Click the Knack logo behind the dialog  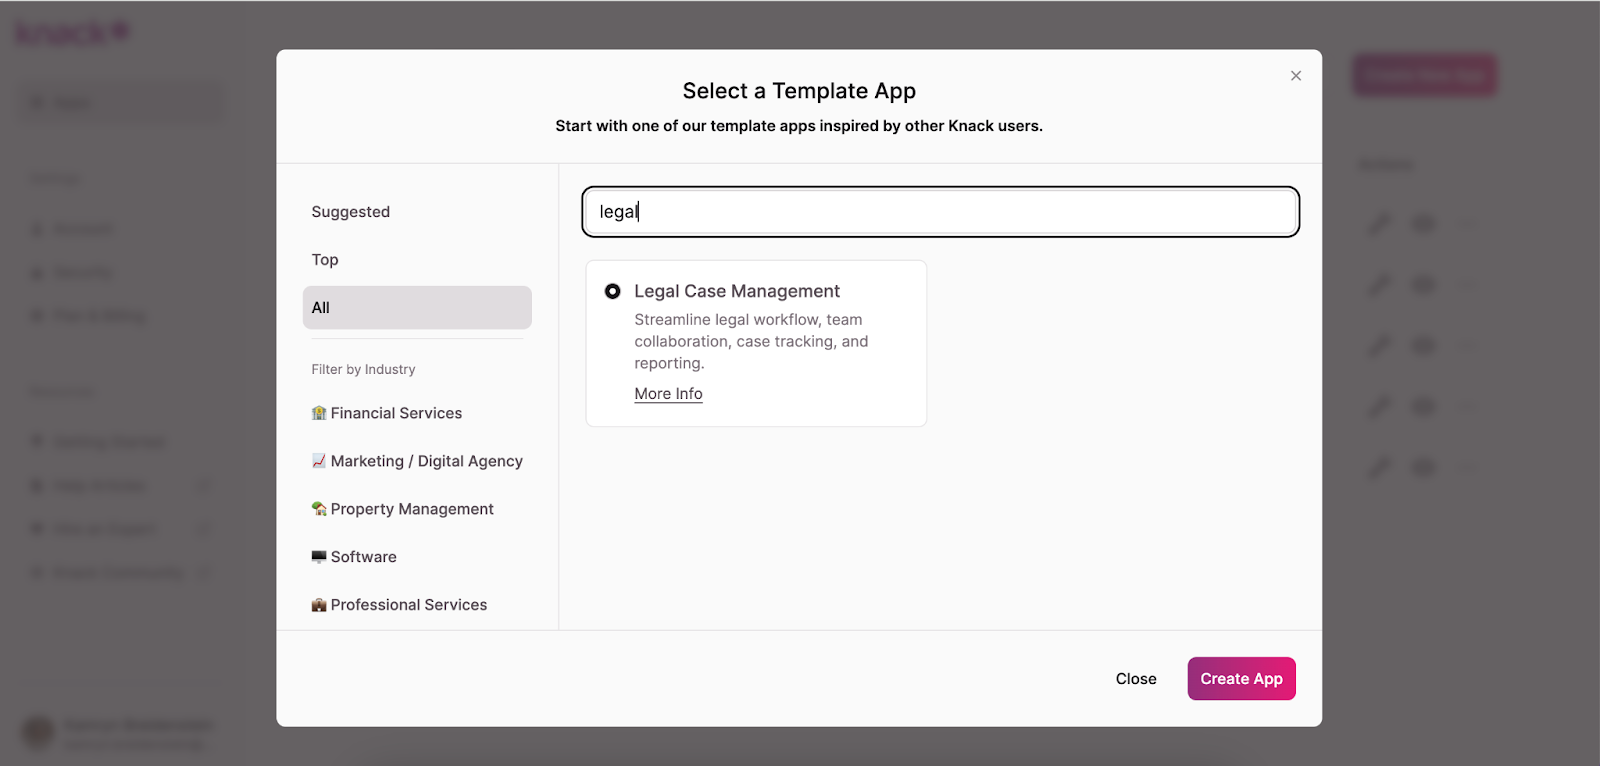coord(72,33)
